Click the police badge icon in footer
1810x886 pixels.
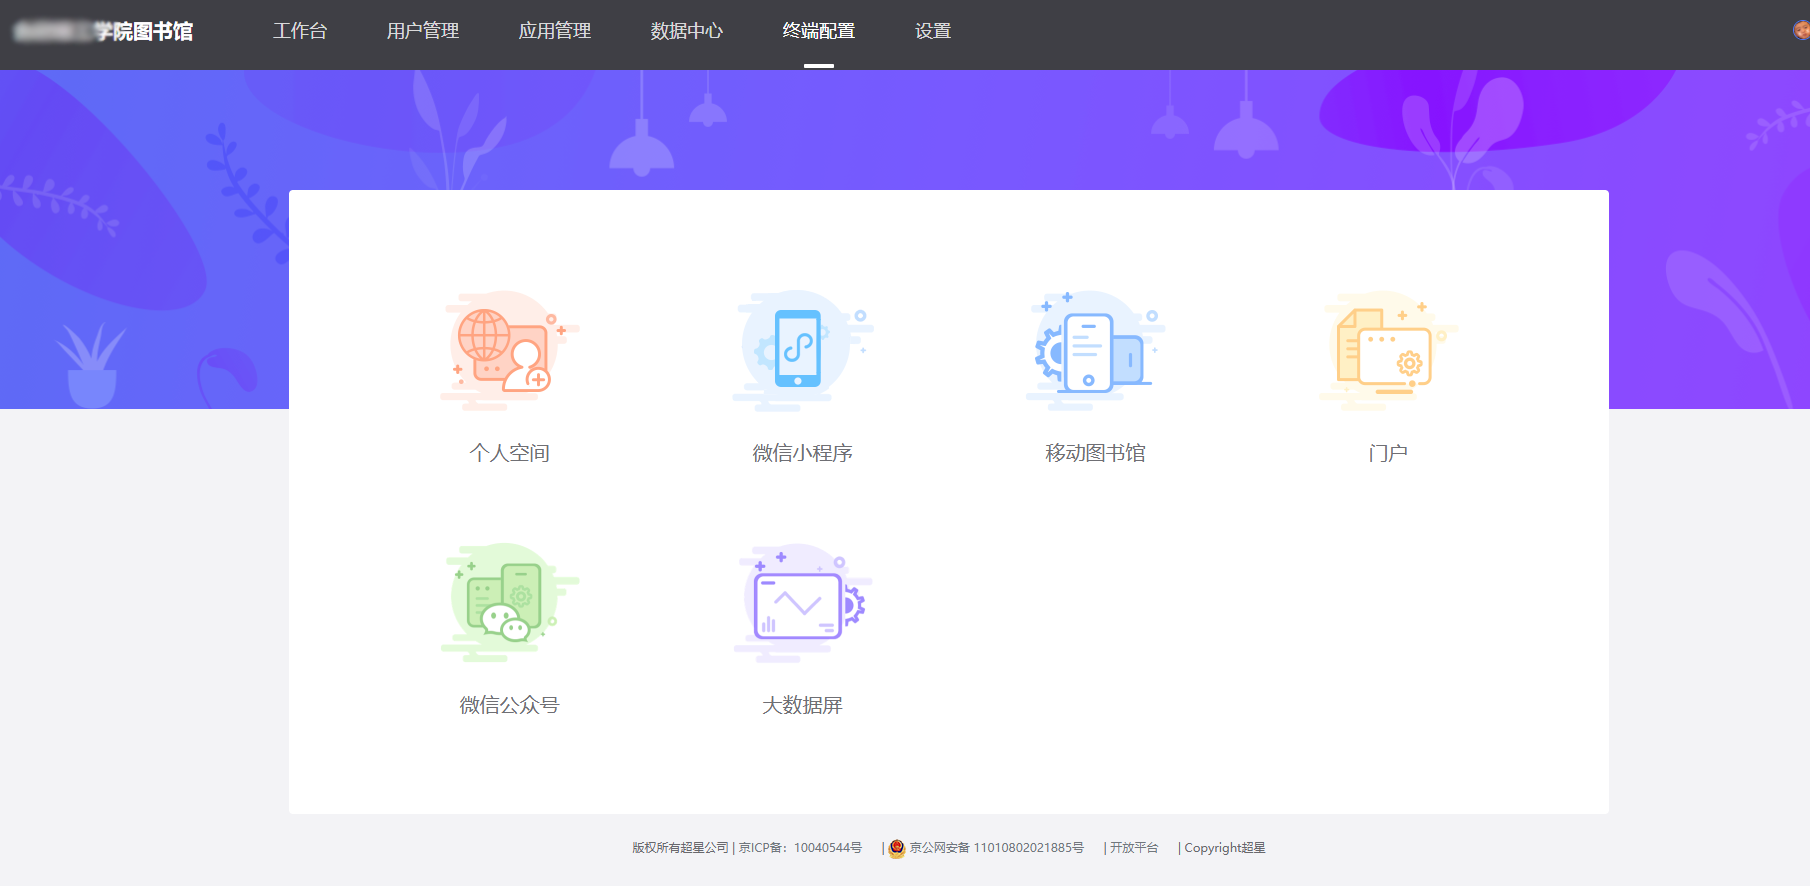[x=897, y=848]
